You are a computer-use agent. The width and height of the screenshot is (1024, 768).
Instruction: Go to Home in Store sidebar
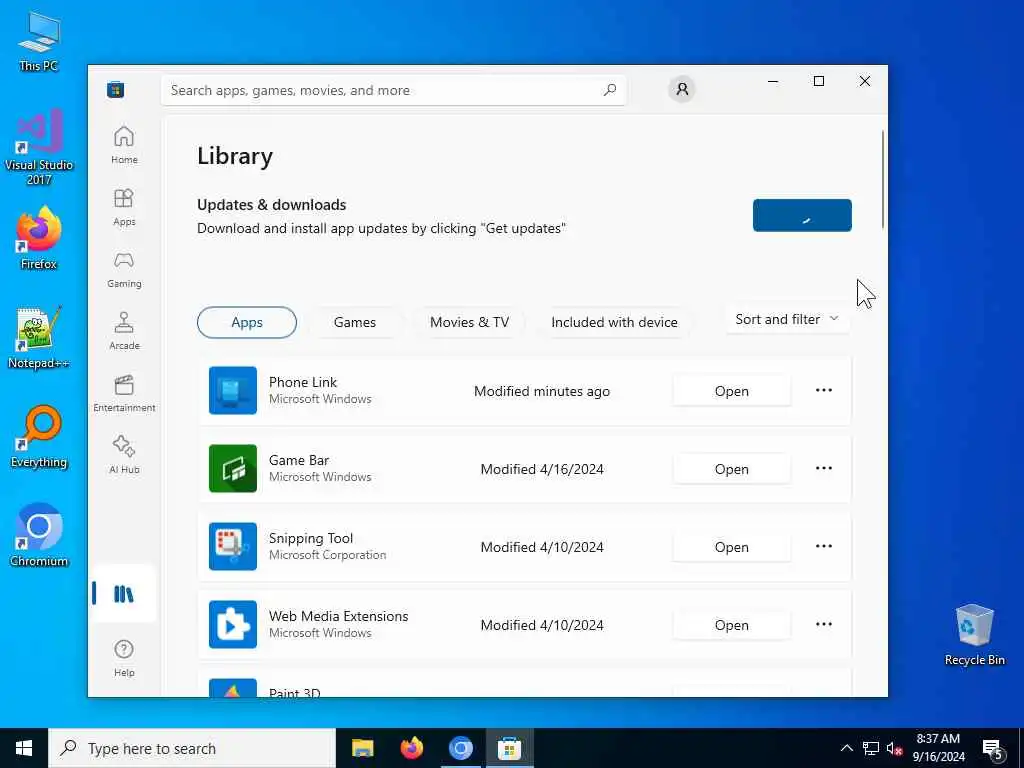pos(124,145)
